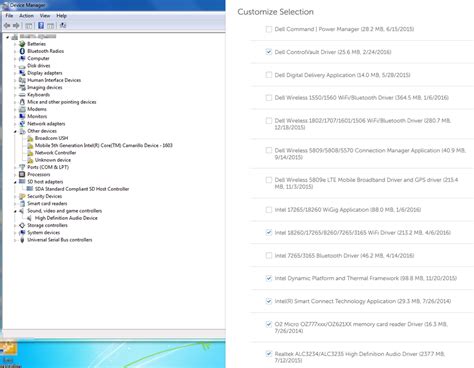Select the Ports (COM & LPT) icon
The image size is (474, 368).
(22, 167)
